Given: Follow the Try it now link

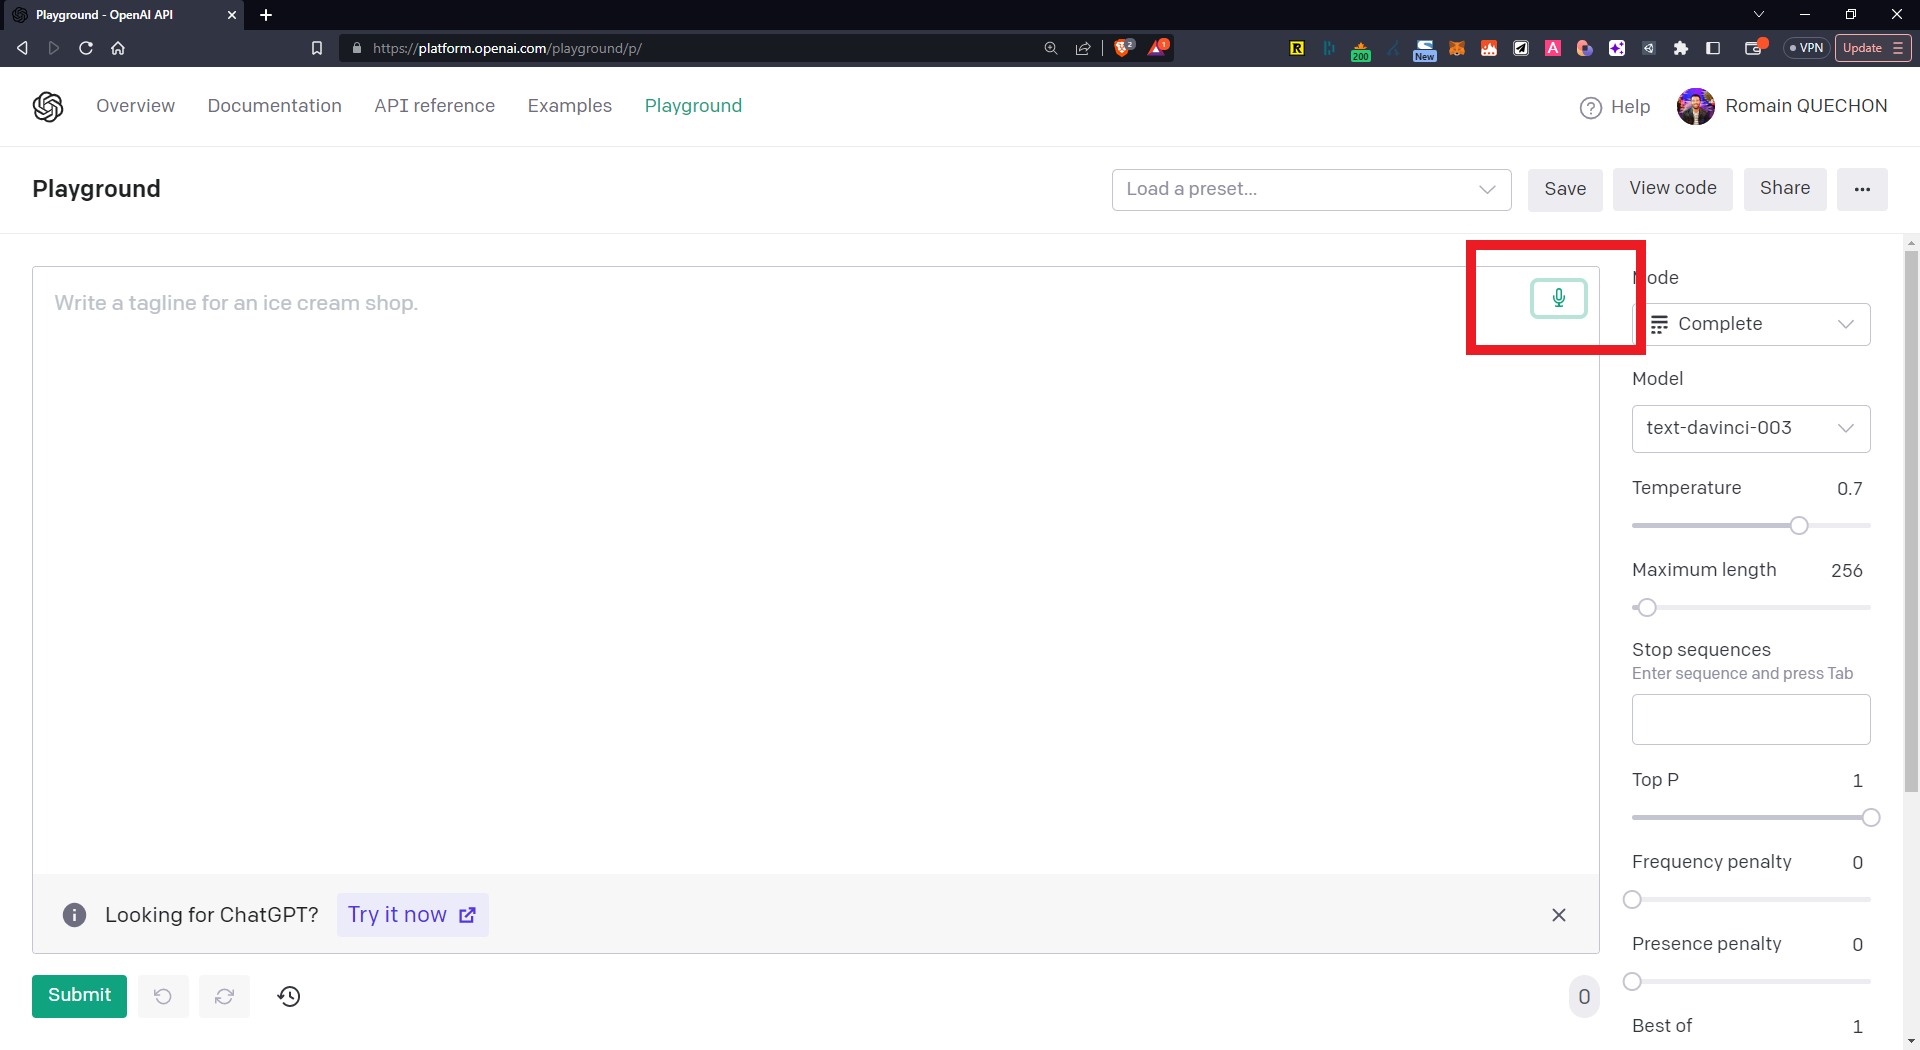Looking at the screenshot, I should 411,915.
